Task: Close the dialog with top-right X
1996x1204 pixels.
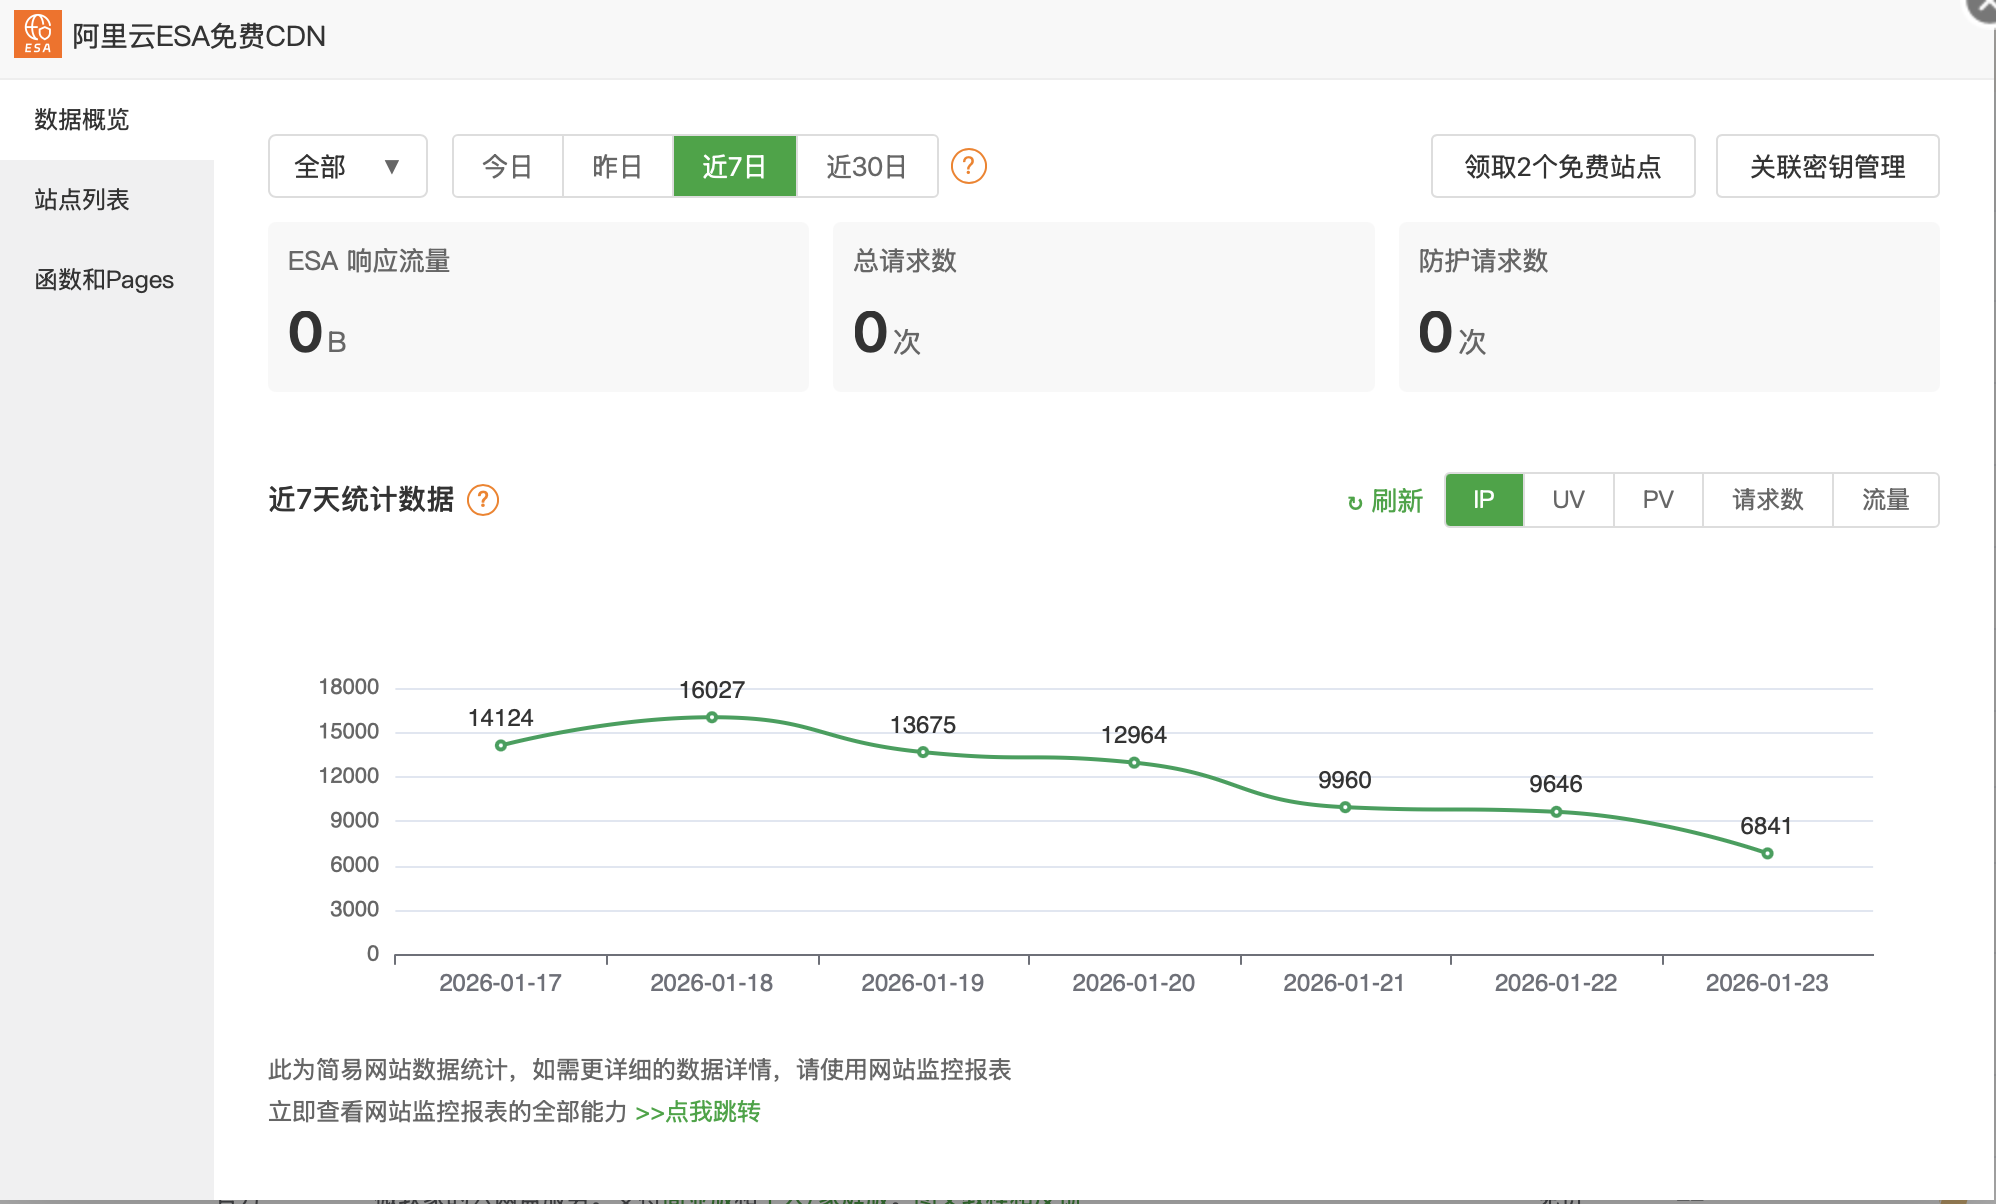Action: (1984, 6)
